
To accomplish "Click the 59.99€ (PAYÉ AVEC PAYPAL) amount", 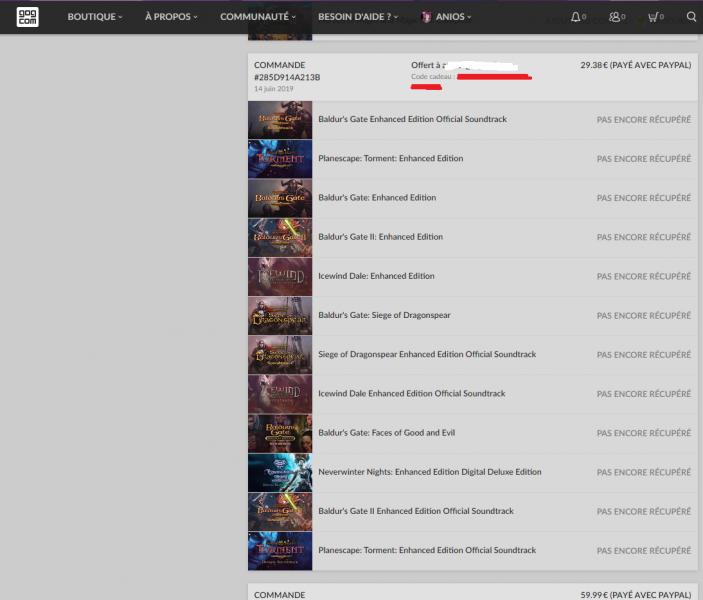I will pos(636,595).
